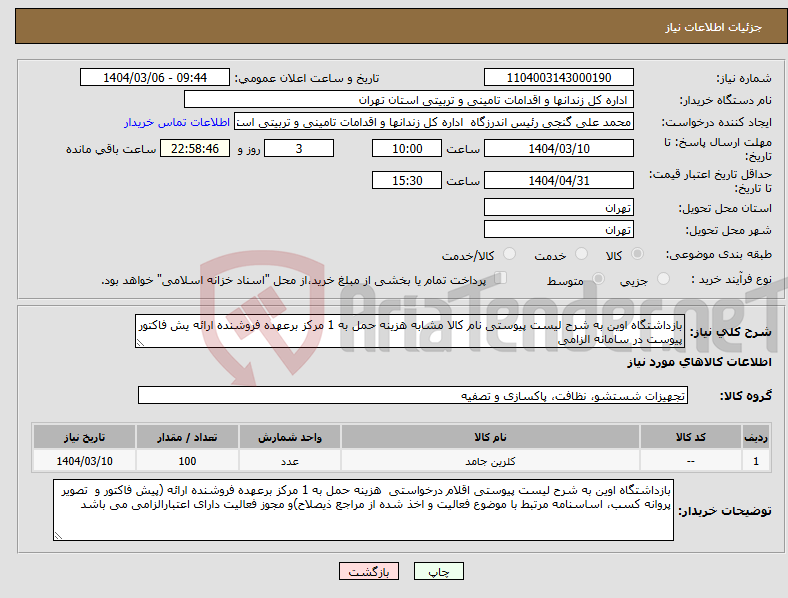Select the متوسط purchase type radio
Image resolution: width=788 pixels, height=598 pixels.
click(598, 279)
